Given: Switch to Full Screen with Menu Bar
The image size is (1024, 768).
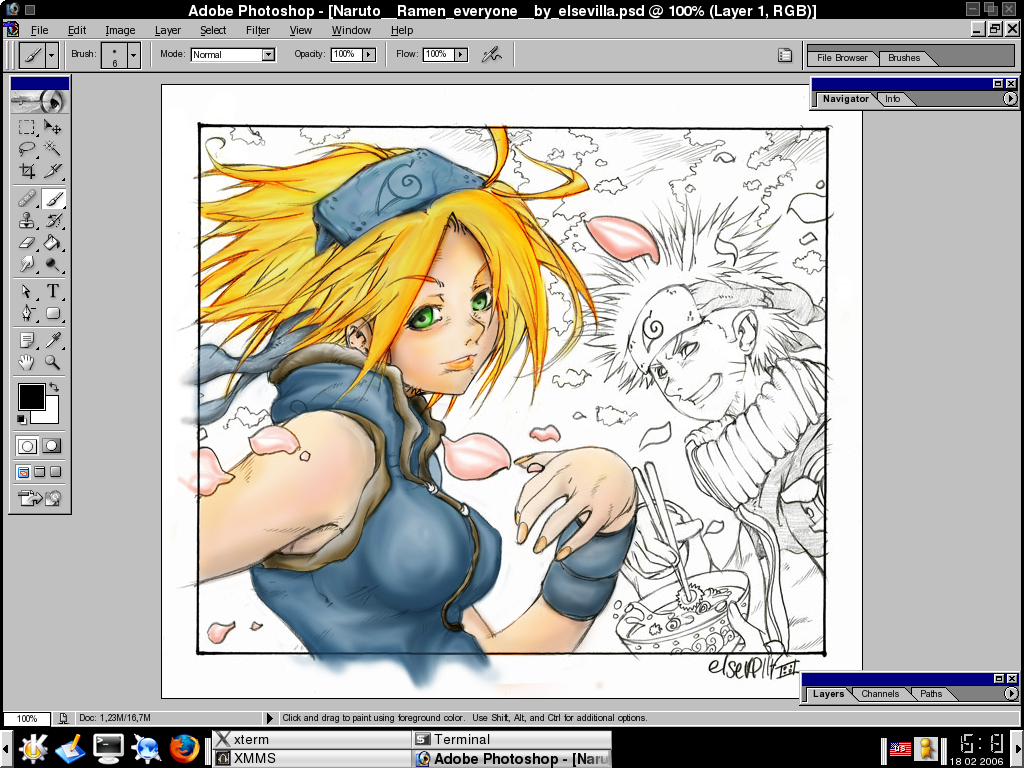Looking at the screenshot, I should click(40, 472).
